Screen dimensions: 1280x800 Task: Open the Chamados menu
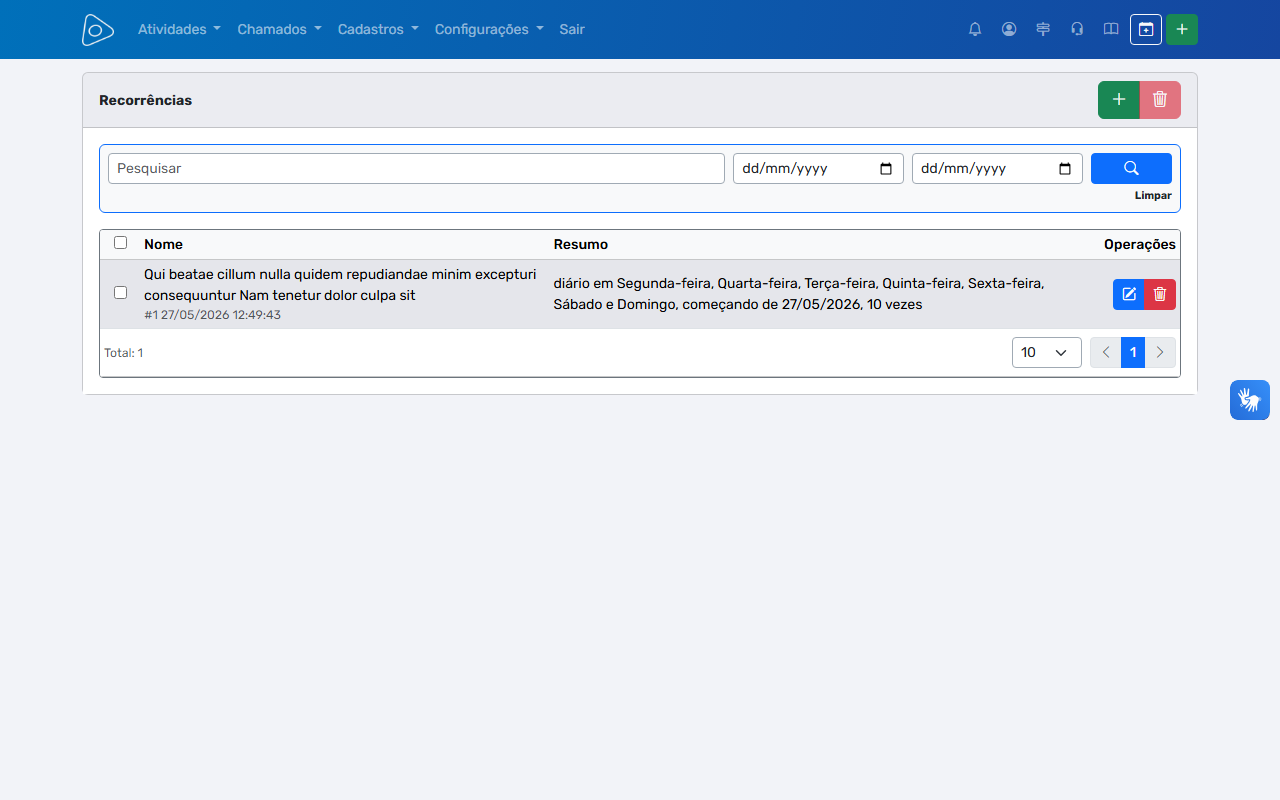click(x=279, y=29)
